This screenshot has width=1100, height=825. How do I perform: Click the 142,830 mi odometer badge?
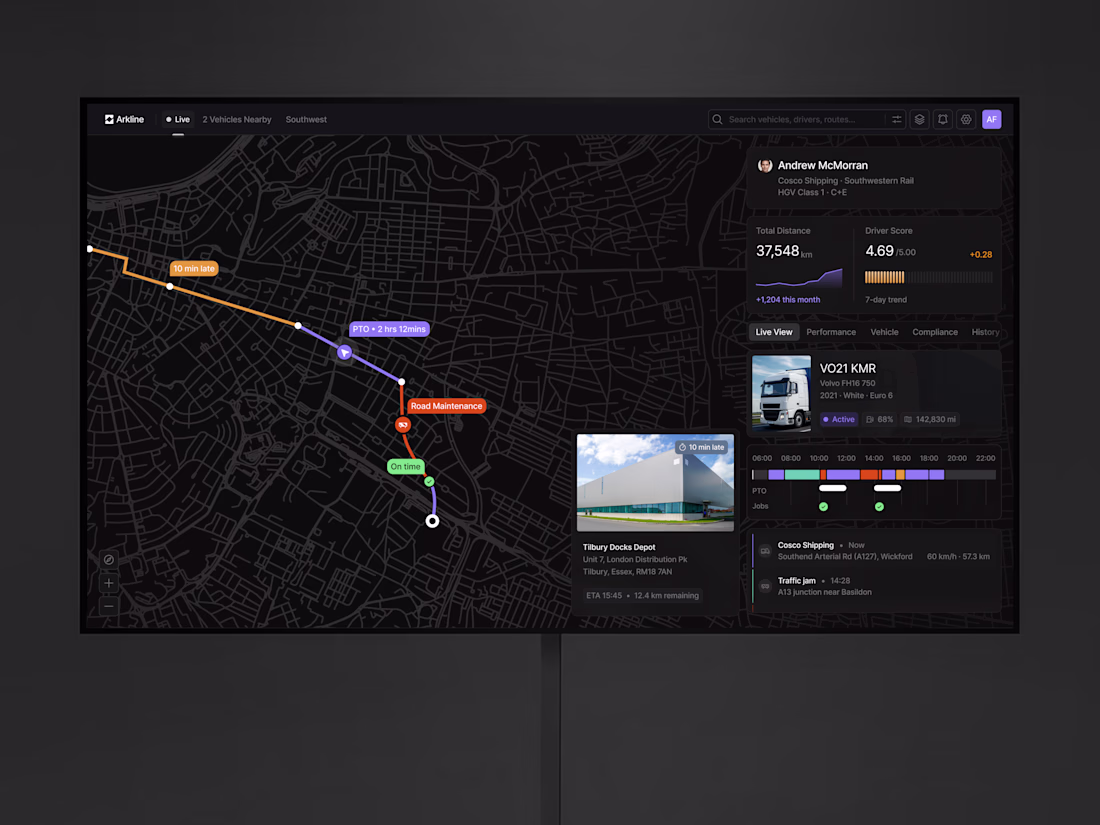(x=930, y=420)
